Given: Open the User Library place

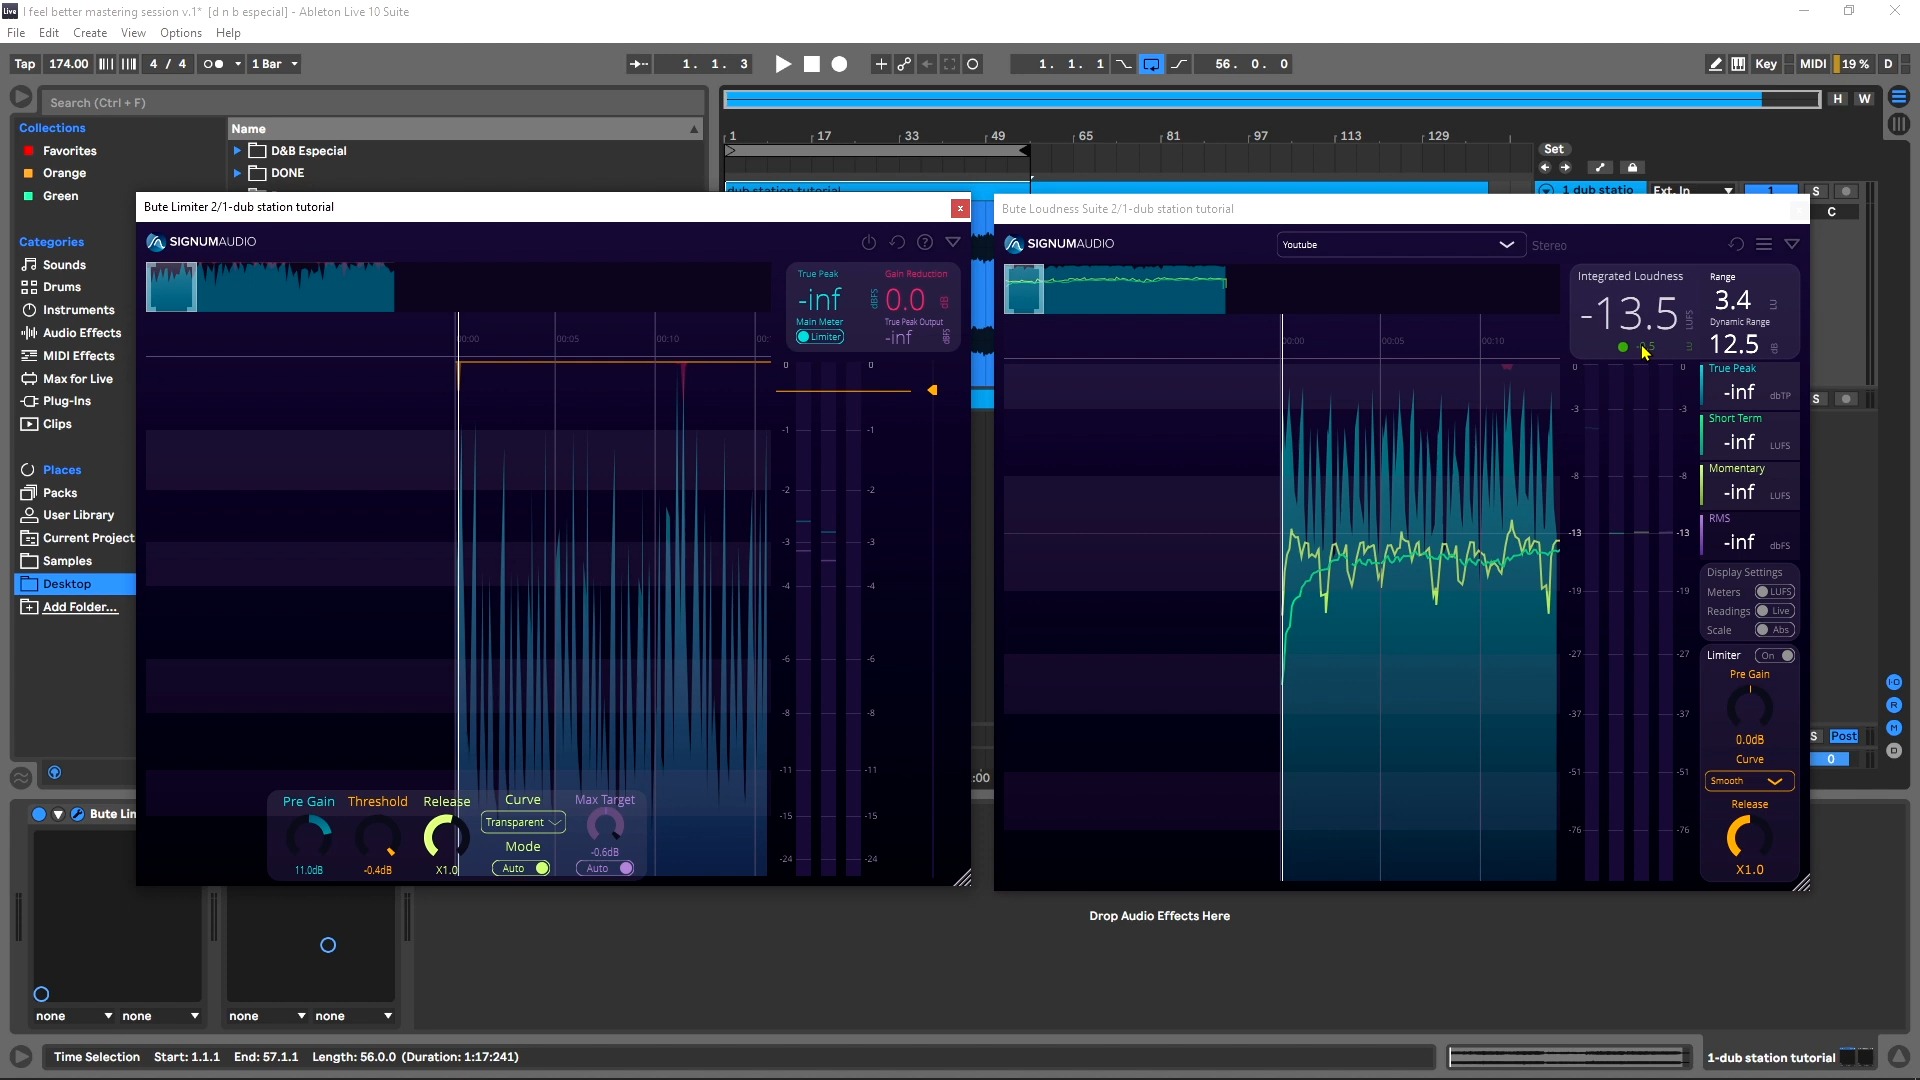Looking at the screenshot, I should 78,515.
